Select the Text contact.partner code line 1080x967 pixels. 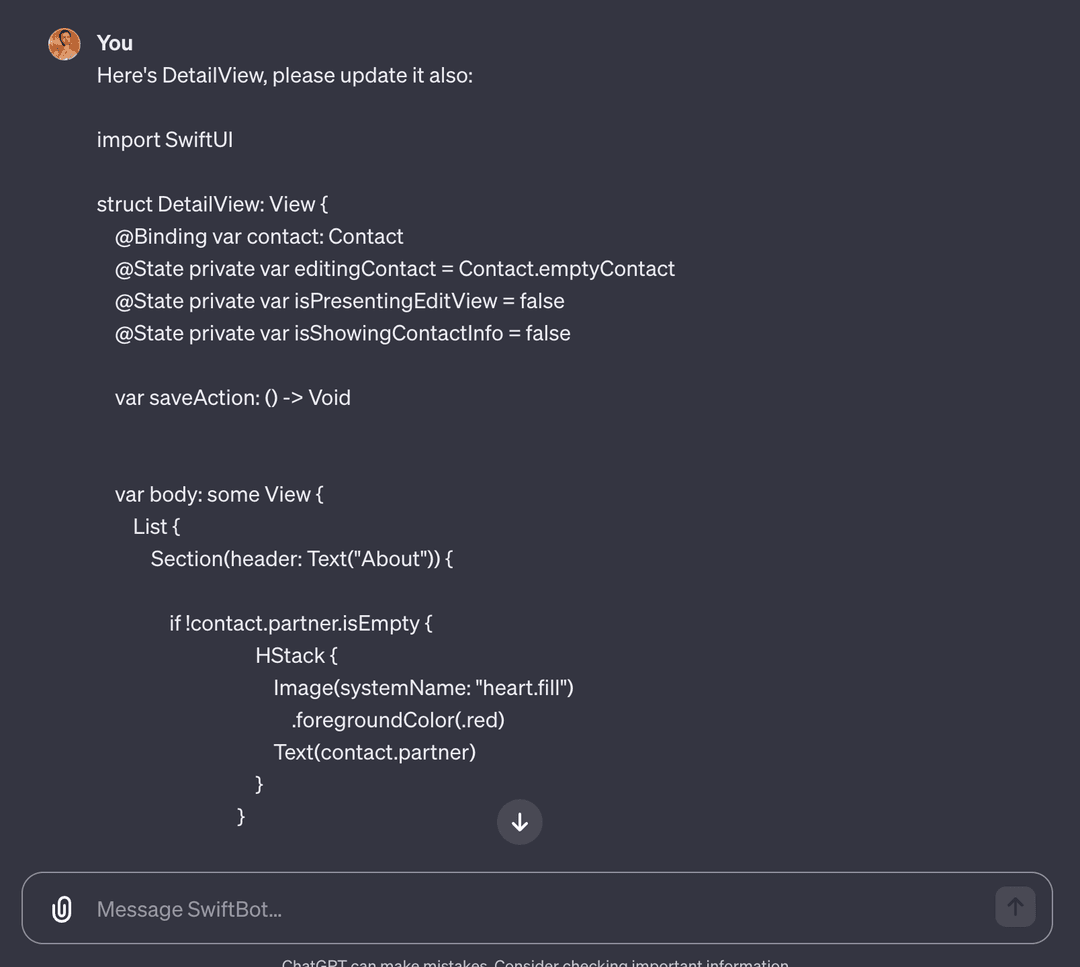pyautogui.click(x=375, y=751)
